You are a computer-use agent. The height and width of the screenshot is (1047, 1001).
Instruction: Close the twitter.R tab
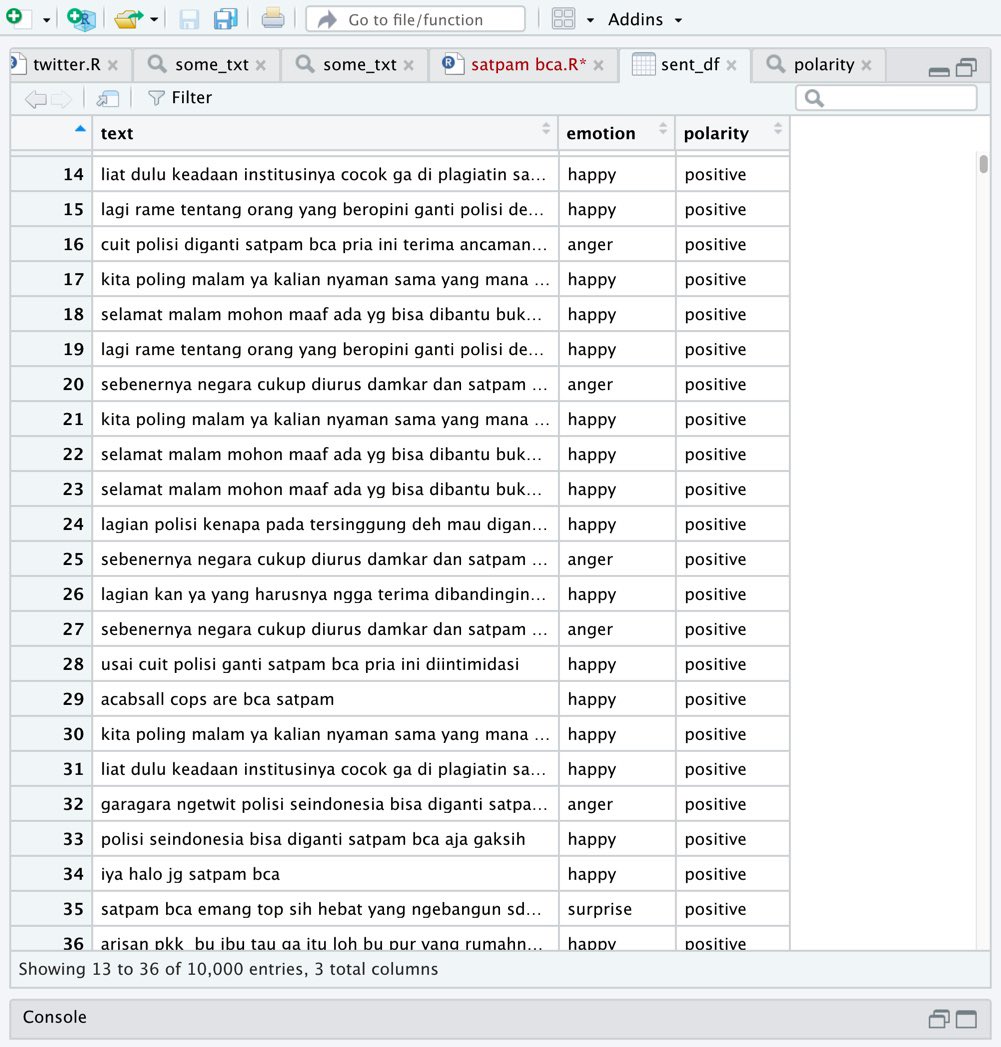tap(114, 65)
